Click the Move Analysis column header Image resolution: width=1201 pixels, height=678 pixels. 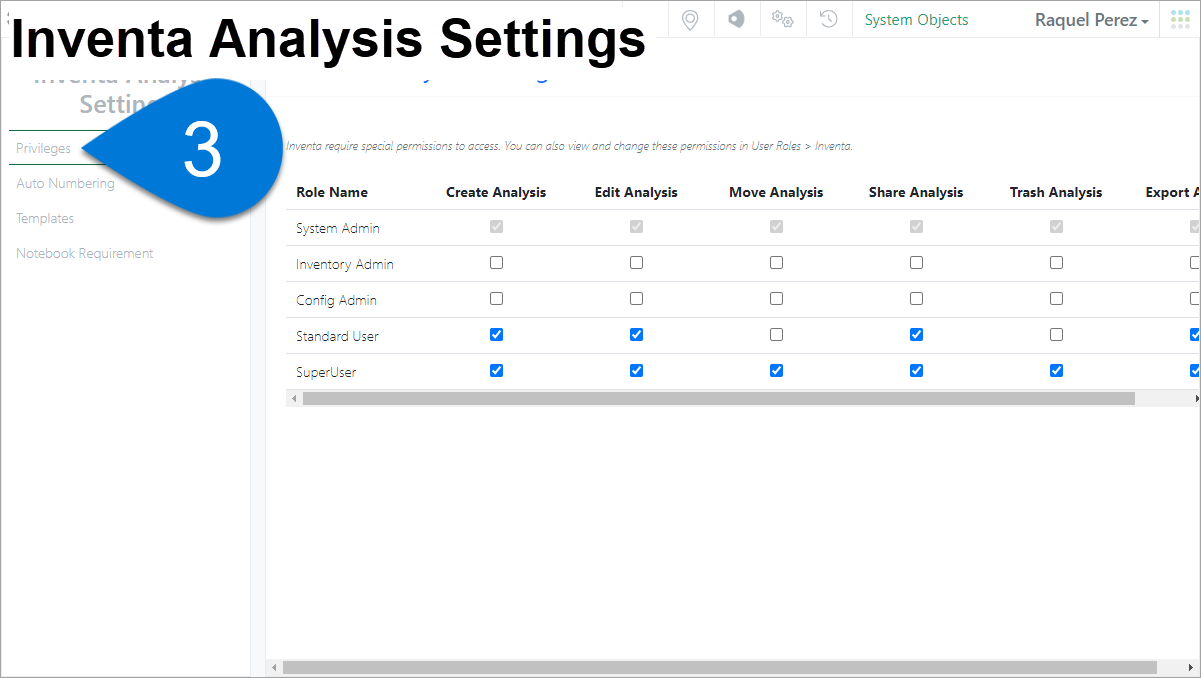tap(776, 192)
